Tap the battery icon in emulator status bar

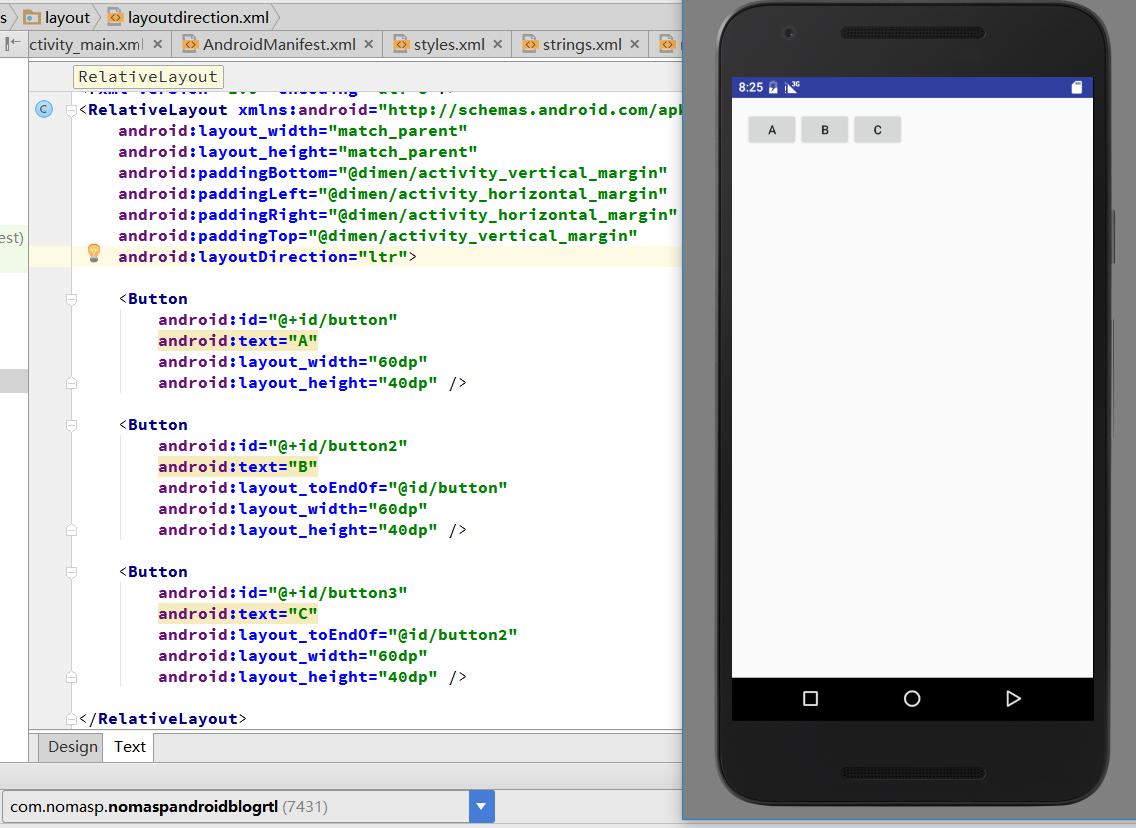[x=774, y=88]
